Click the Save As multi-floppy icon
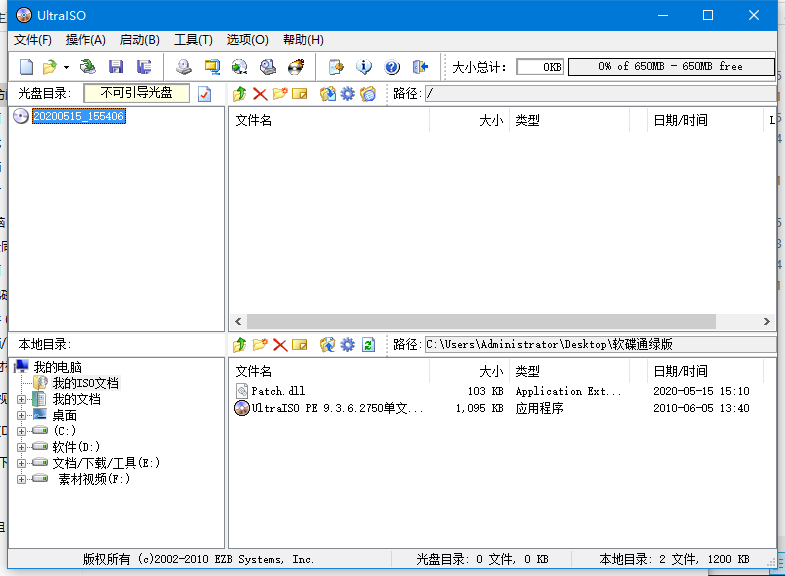Screen dimensions: 785x576 (x=144, y=67)
